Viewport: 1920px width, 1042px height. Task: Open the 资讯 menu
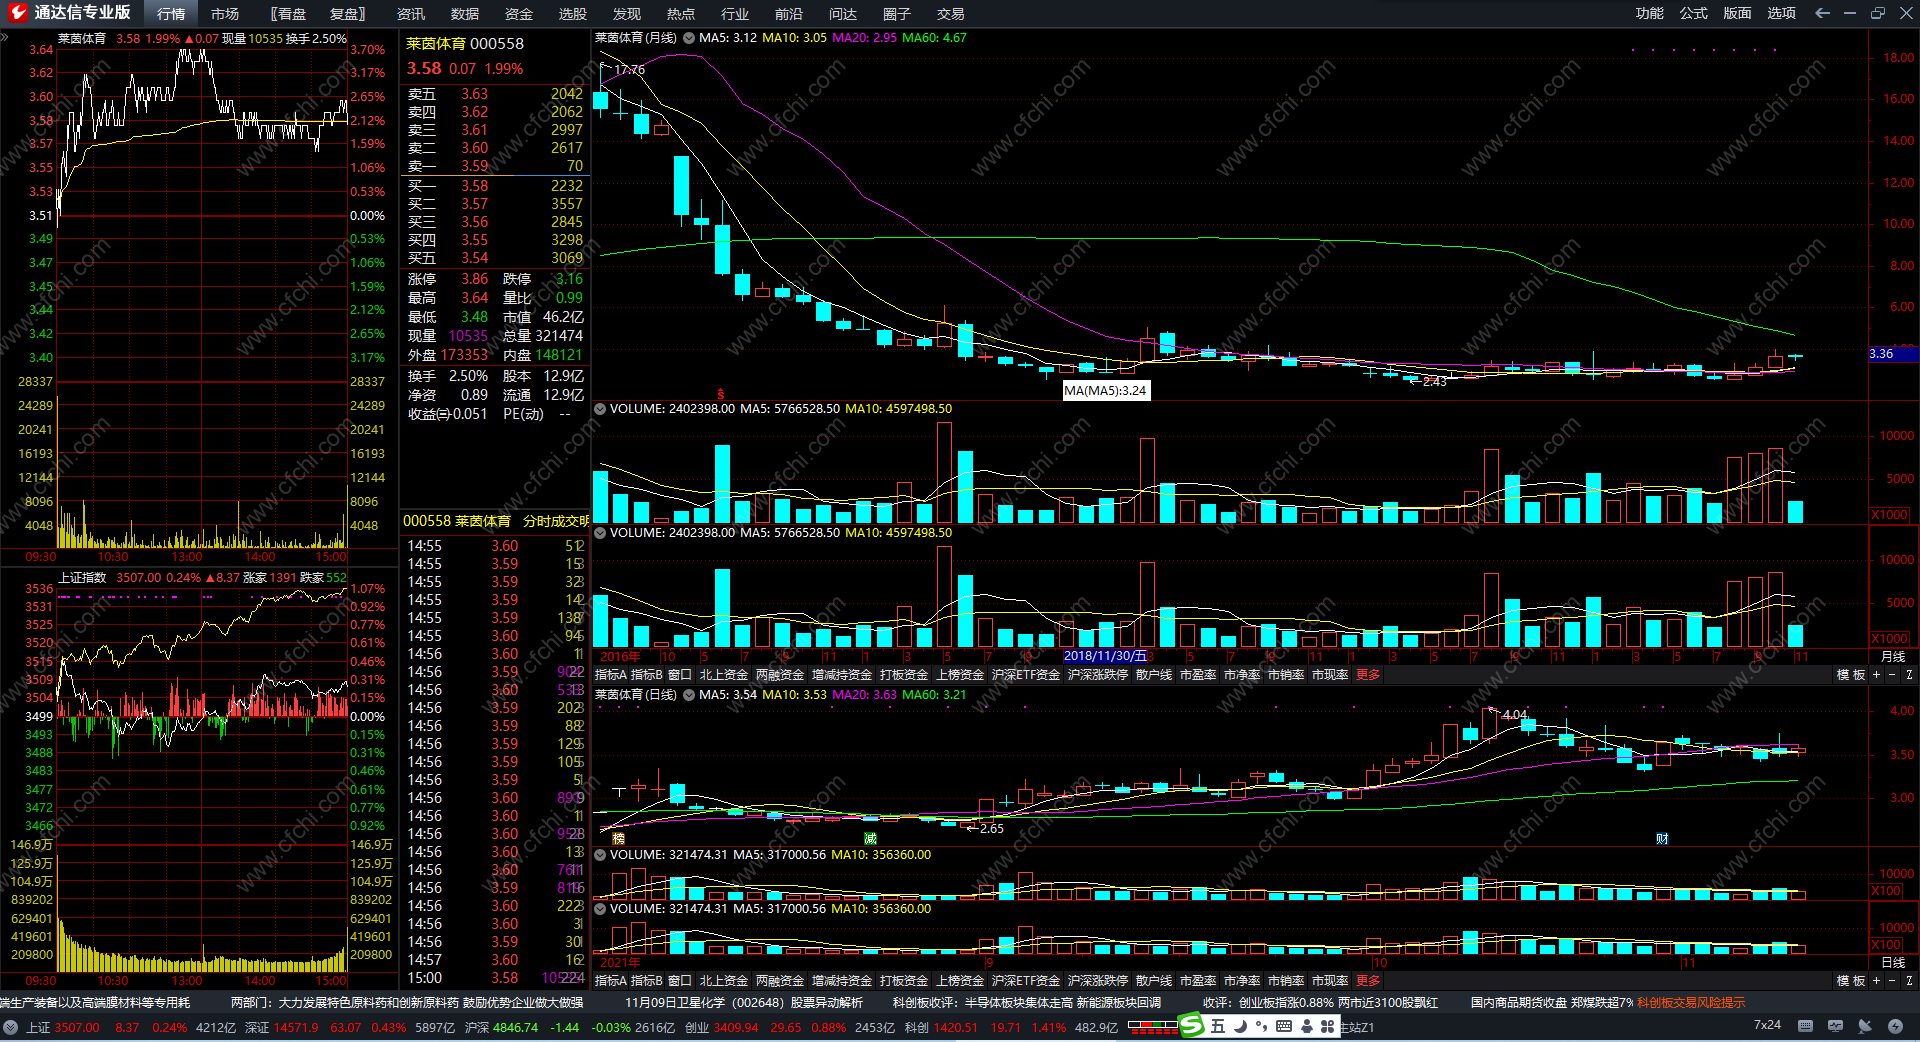(411, 14)
